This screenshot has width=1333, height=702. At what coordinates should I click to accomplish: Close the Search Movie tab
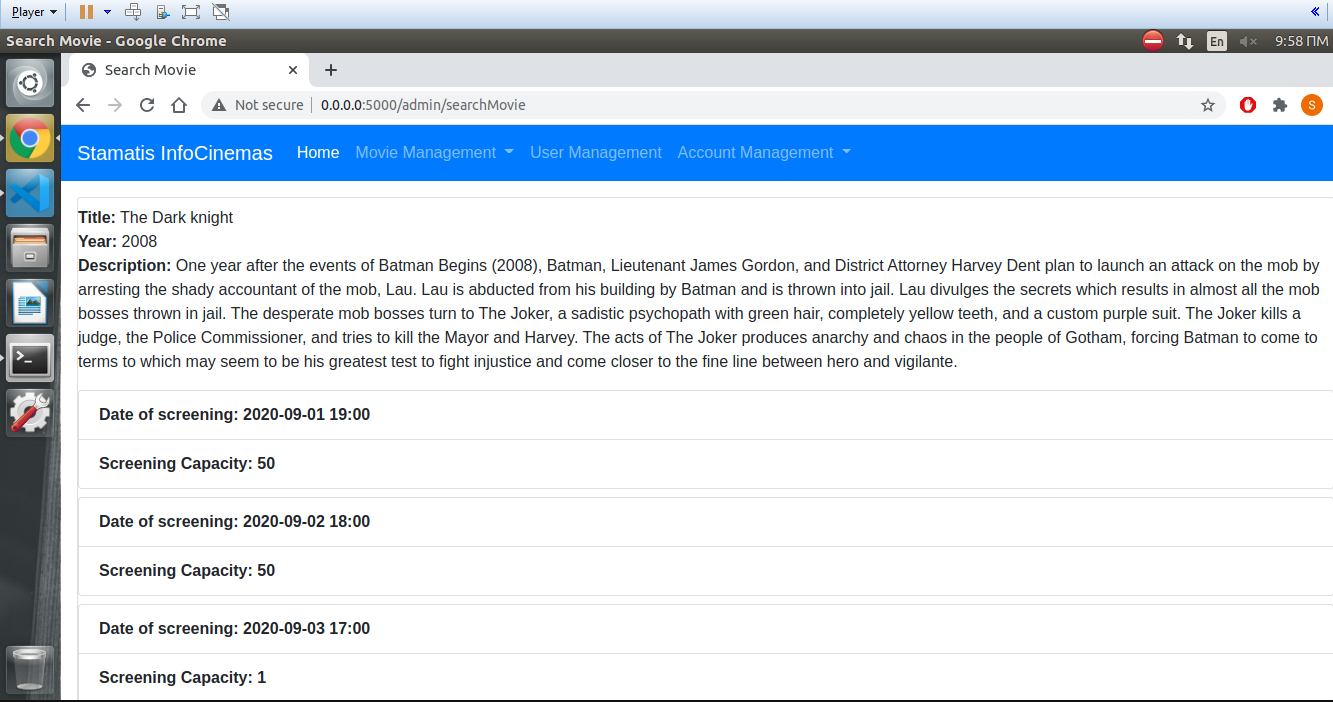[x=293, y=70]
